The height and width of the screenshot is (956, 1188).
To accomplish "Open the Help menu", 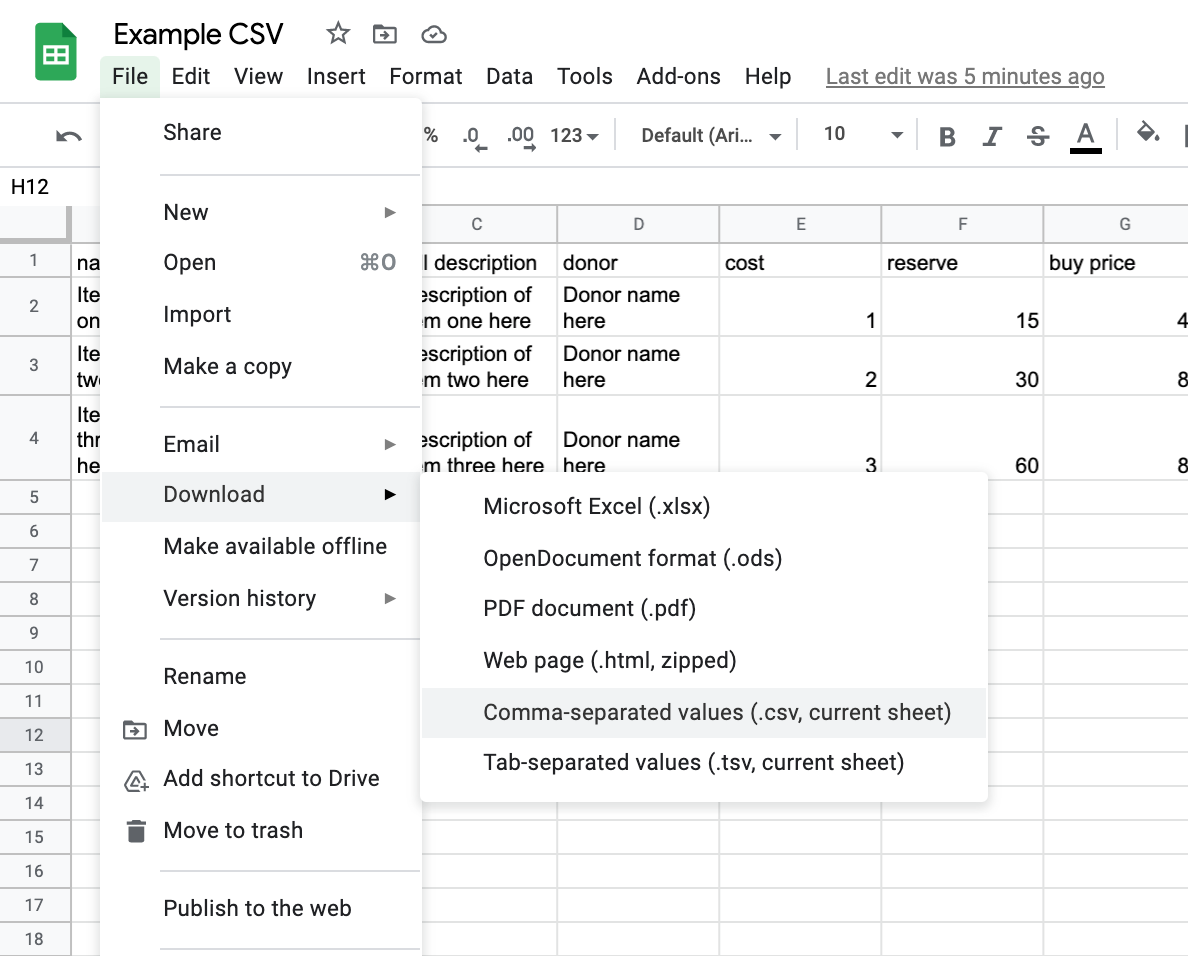I will click(x=768, y=77).
